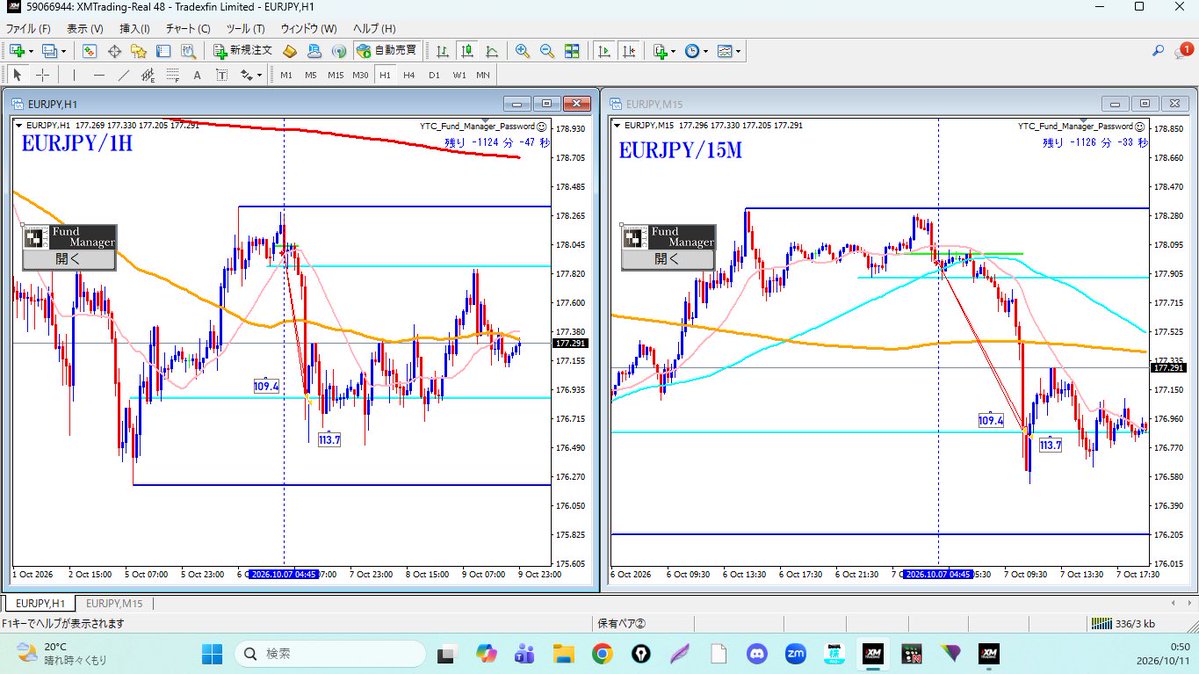The width and height of the screenshot is (1199, 674).
Task: Toggle the 自動売買 auto trading button
Action: click(387, 50)
